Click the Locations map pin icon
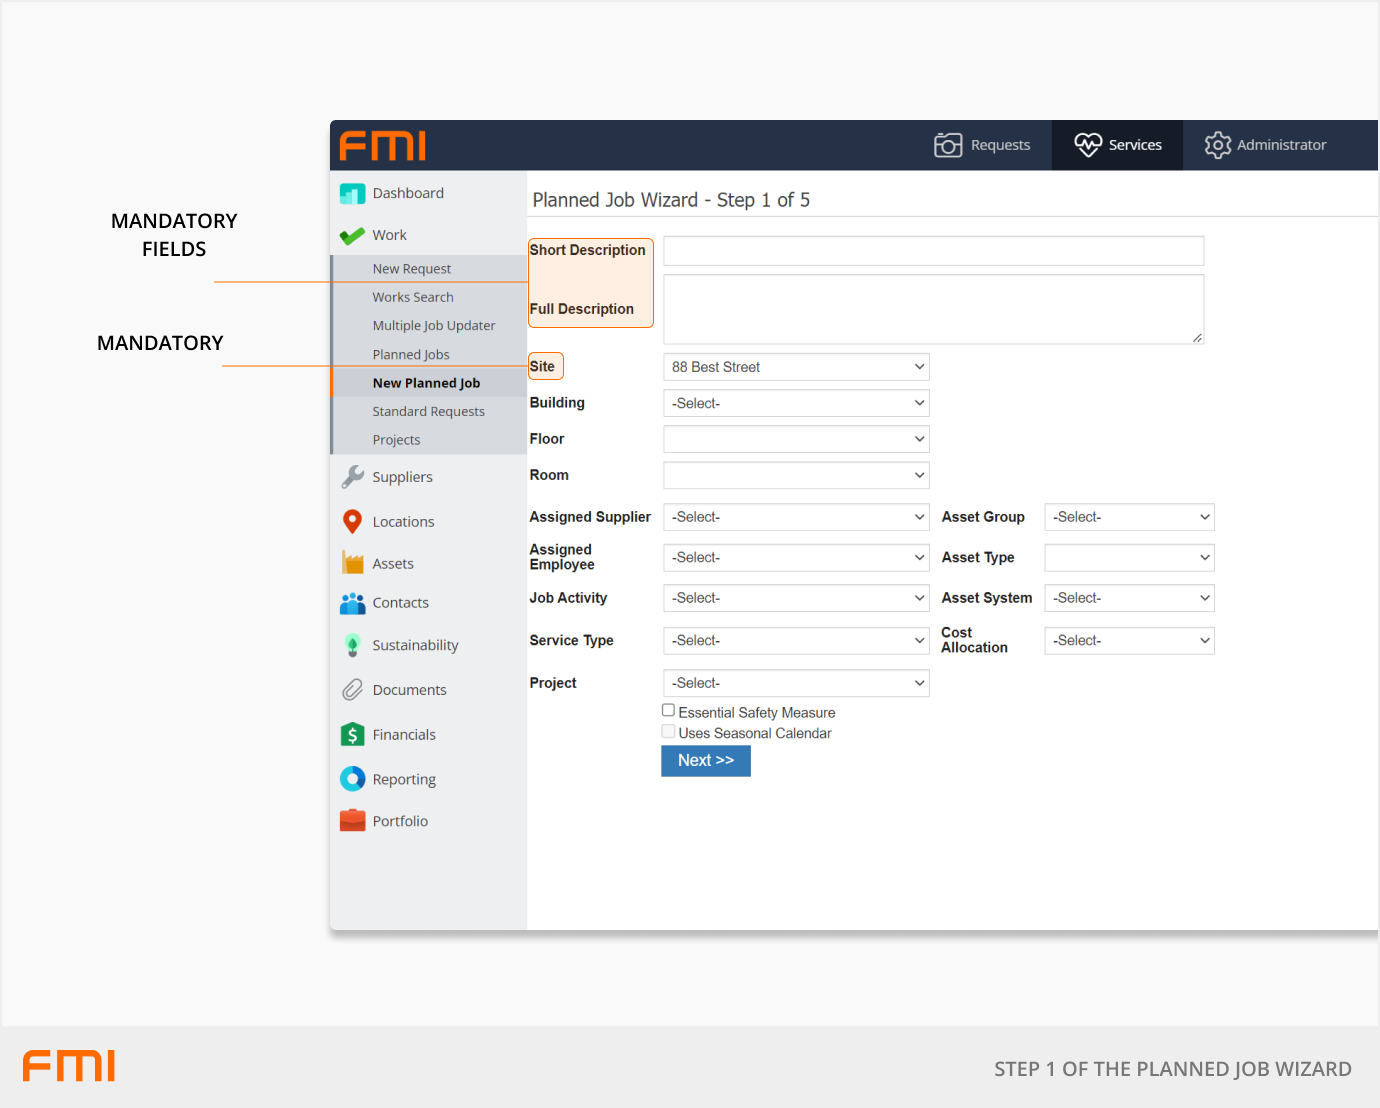The image size is (1380, 1108). point(352,521)
